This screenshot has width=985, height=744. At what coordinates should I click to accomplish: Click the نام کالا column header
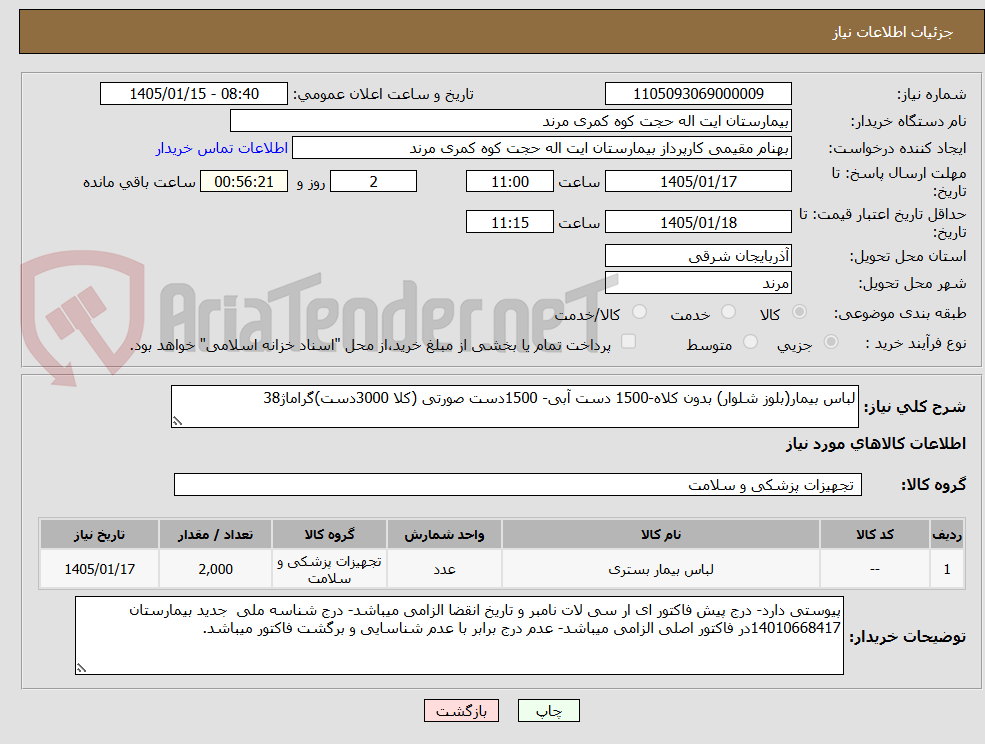[660, 534]
